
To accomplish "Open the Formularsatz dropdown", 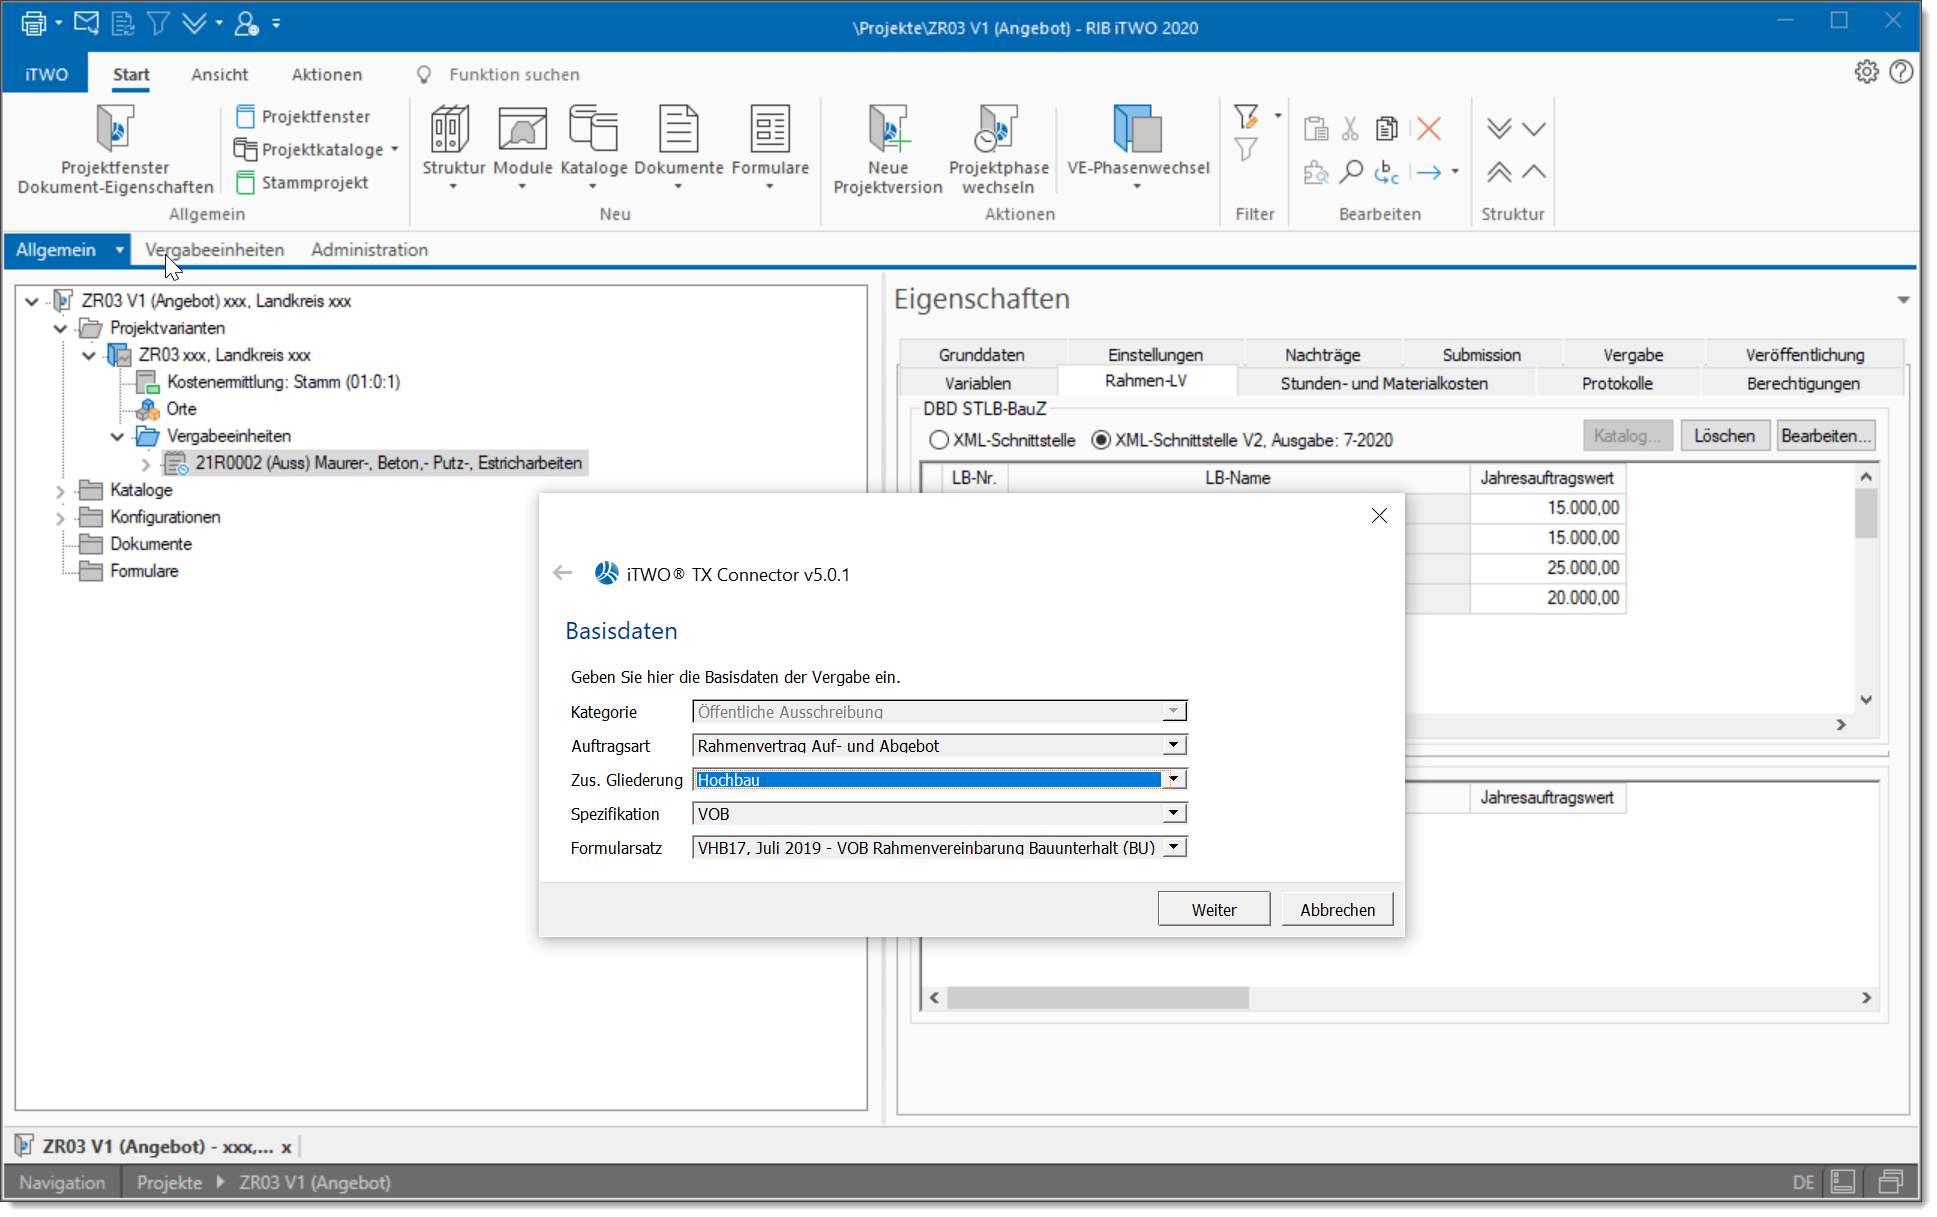I will pyautogui.click(x=1174, y=847).
